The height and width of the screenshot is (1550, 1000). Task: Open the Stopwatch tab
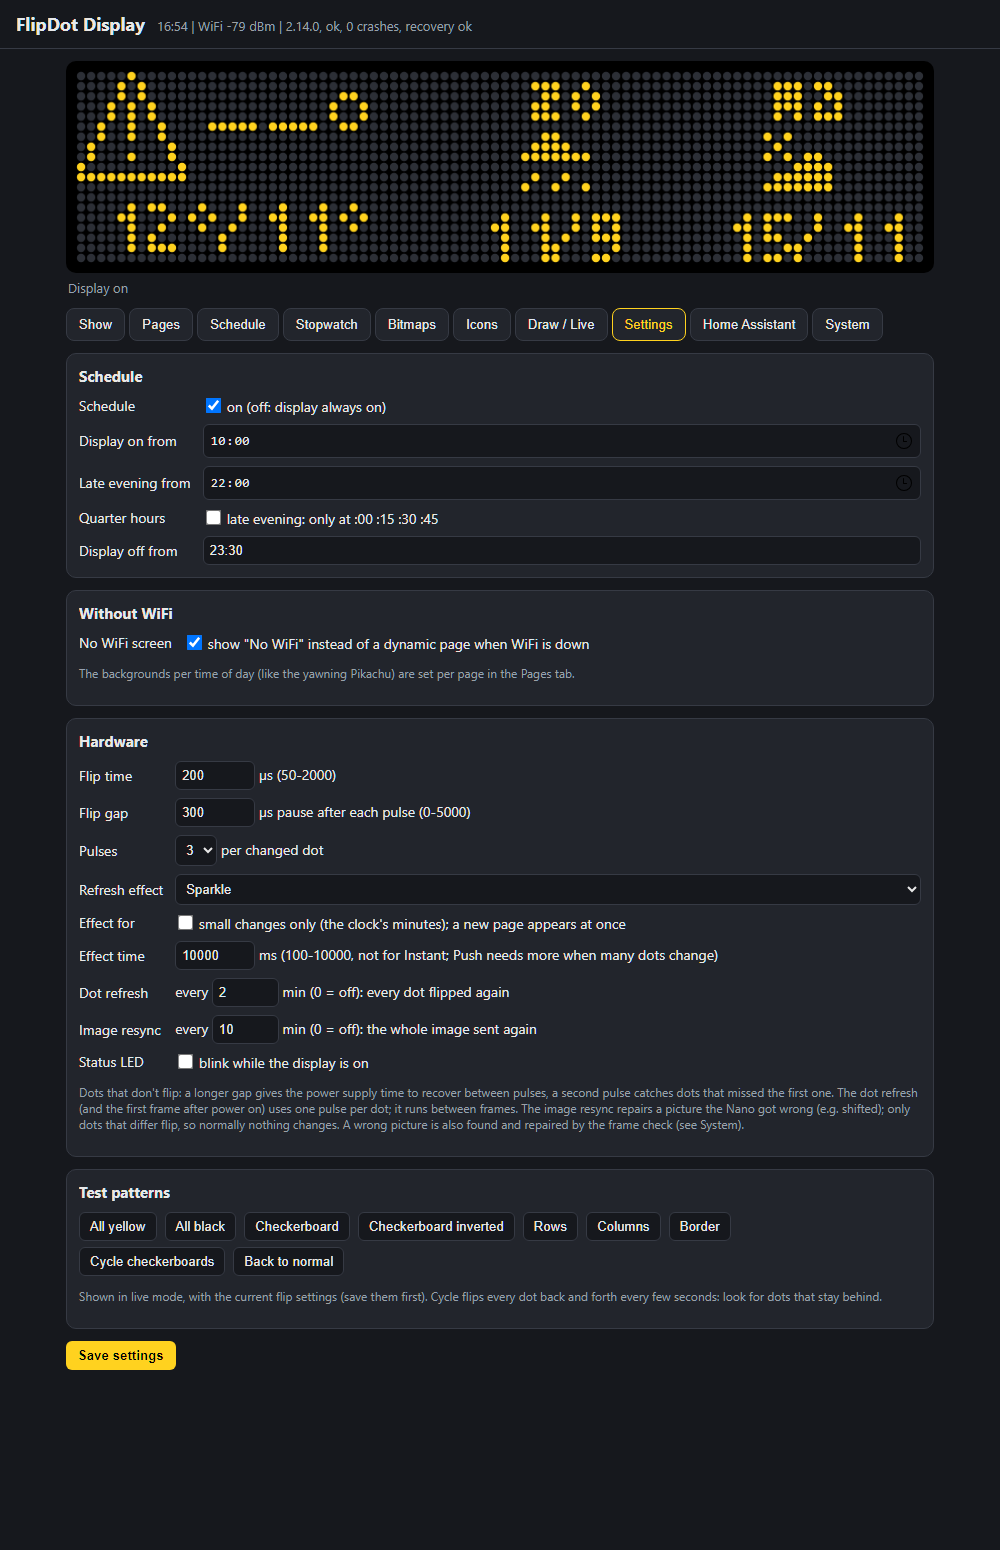(327, 324)
